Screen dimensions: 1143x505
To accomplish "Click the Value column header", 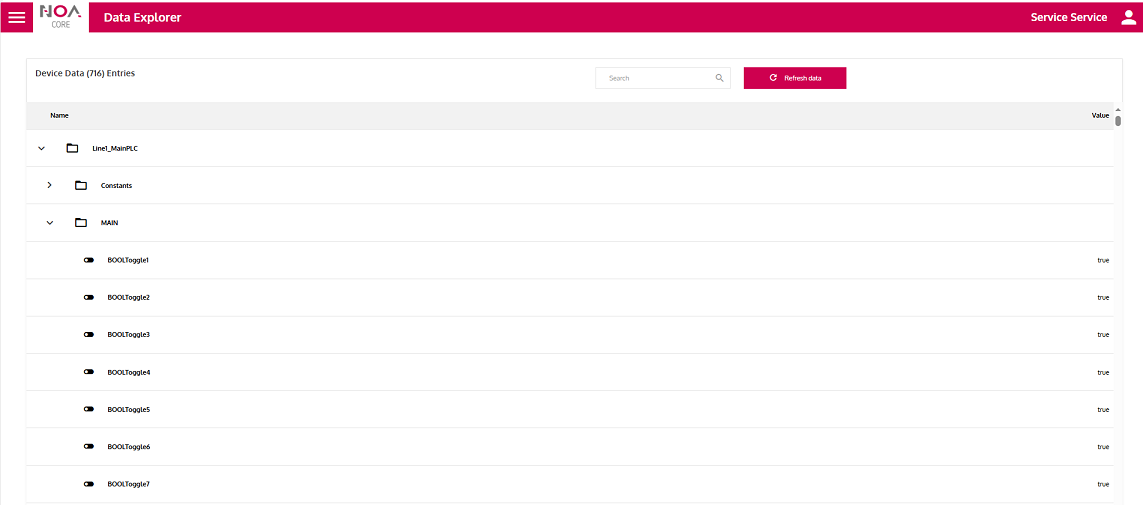I will click(x=1100, y=116).
